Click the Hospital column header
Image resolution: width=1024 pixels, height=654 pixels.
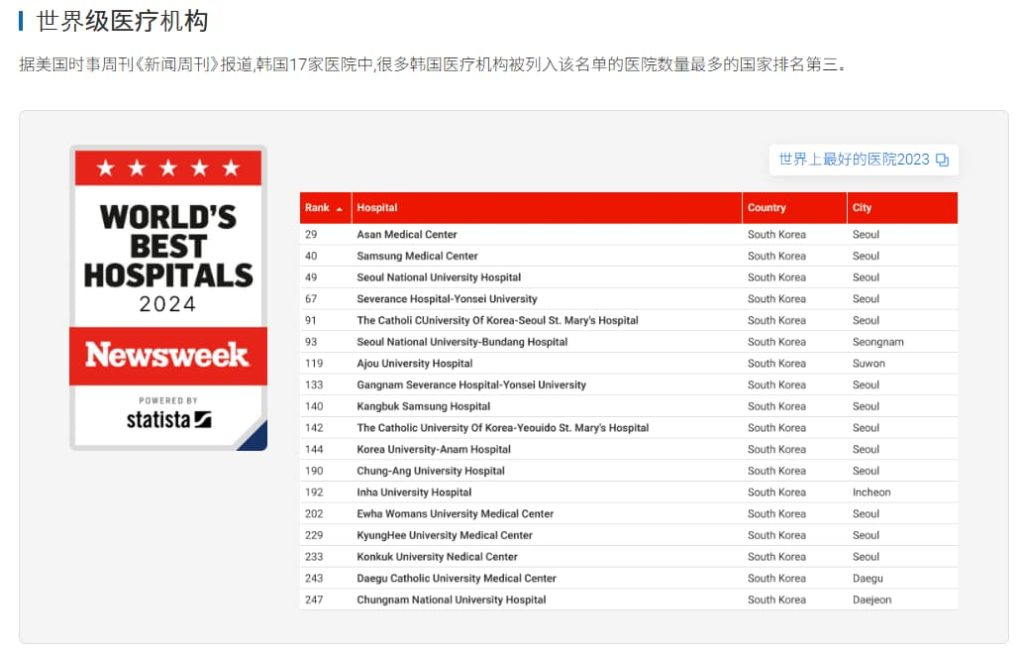pos(377,208)
